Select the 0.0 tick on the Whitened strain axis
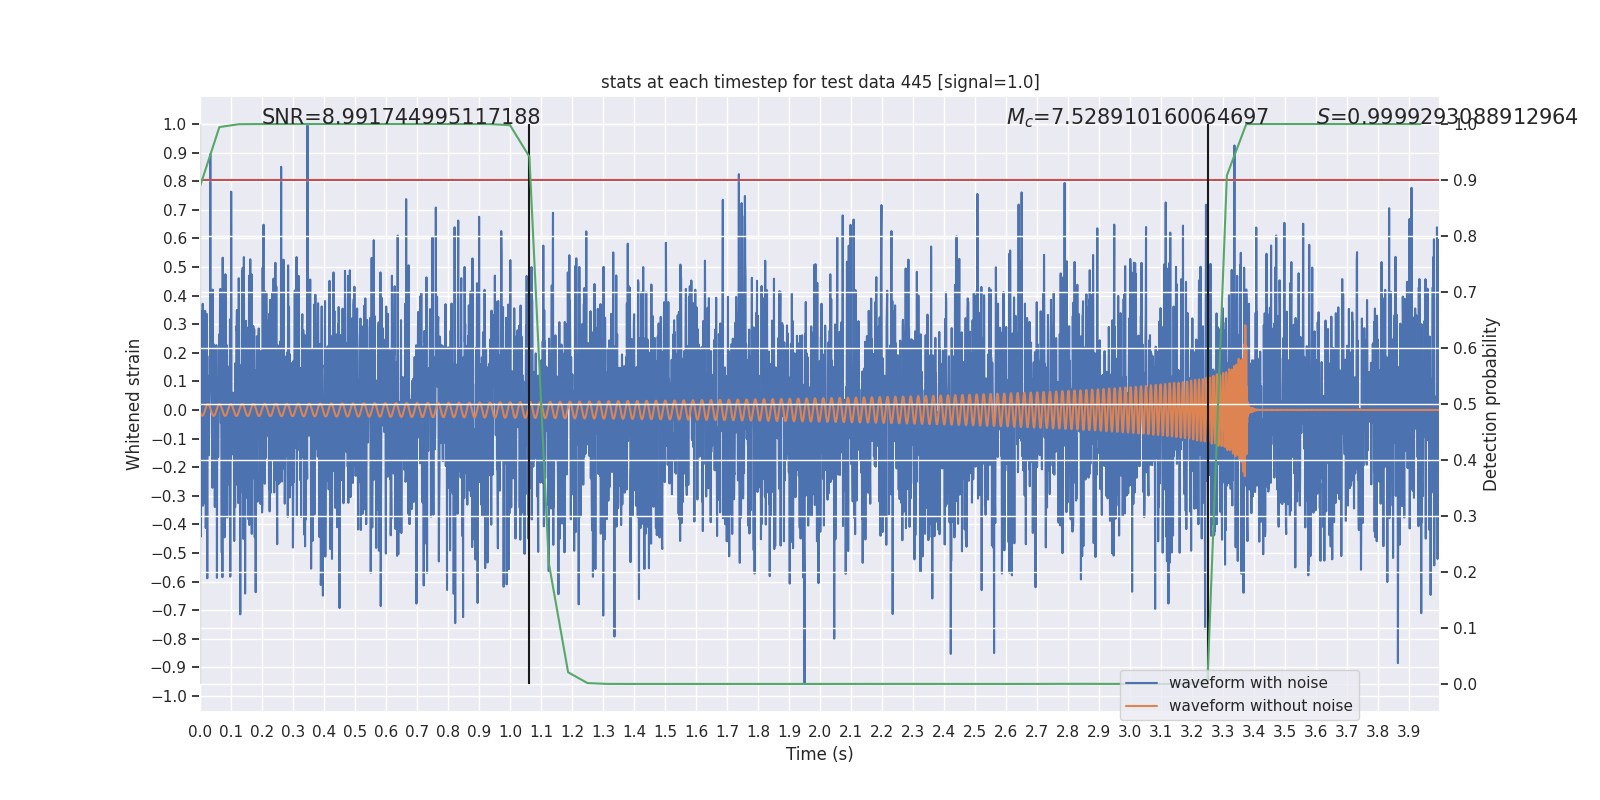The width and height of the screenshot is (1600, 800). [x=174, y=410]
